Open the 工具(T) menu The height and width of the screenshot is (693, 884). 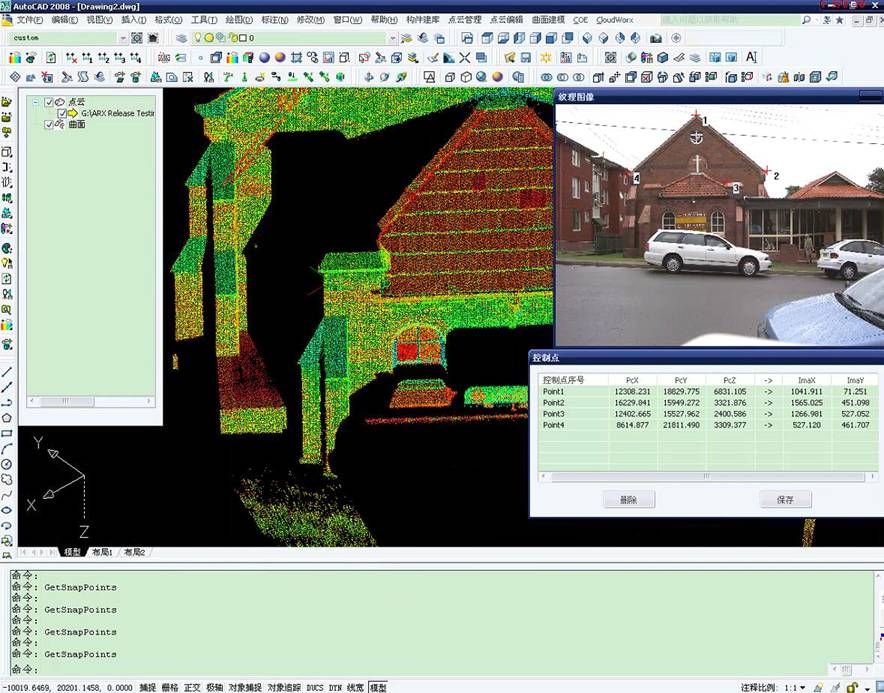(x=204, y=20)
